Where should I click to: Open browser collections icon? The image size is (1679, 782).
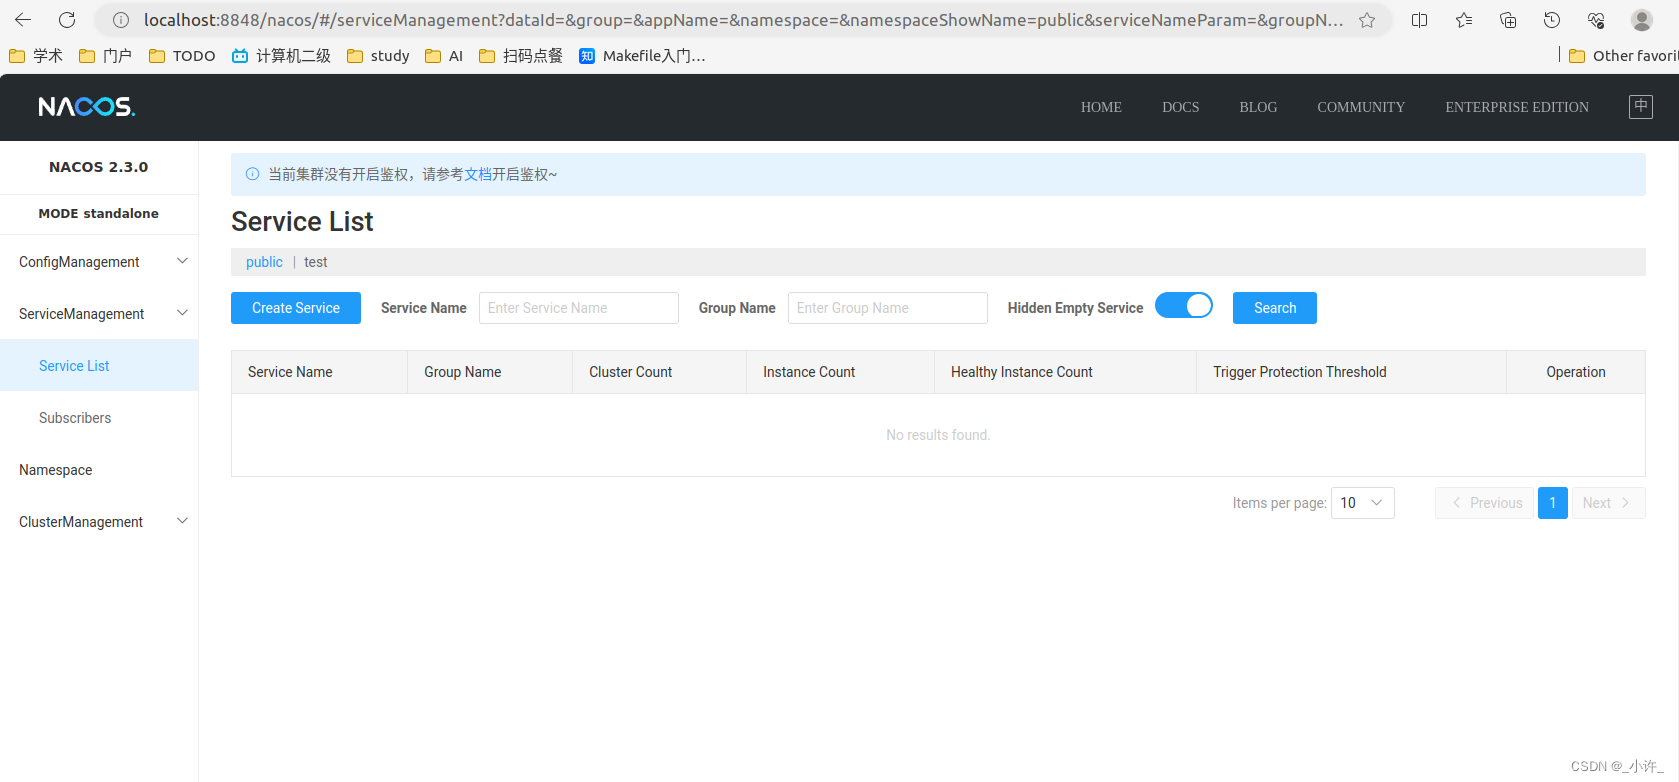click(1508, 20)
